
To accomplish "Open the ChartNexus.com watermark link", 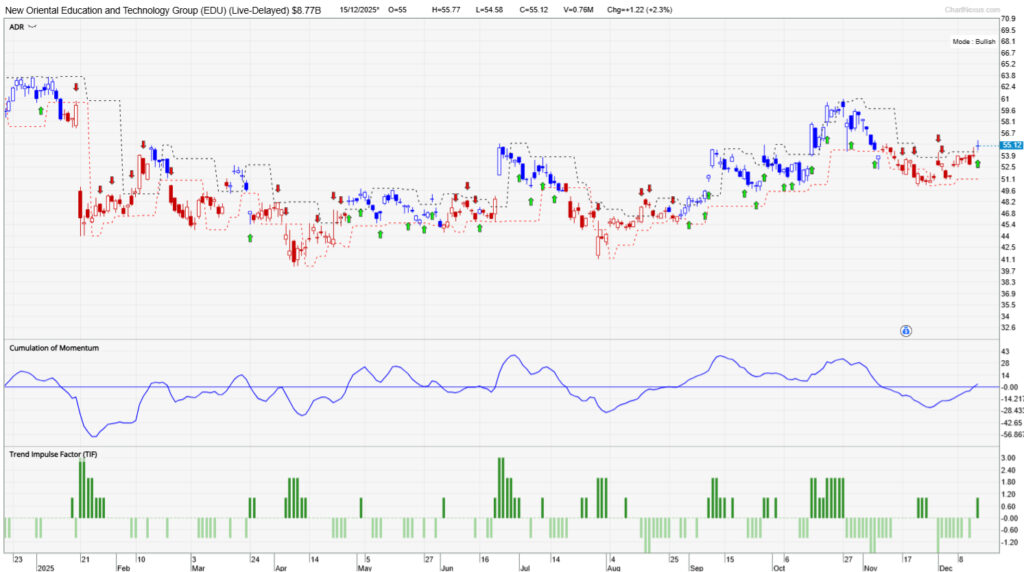I will tap(969, 9).
